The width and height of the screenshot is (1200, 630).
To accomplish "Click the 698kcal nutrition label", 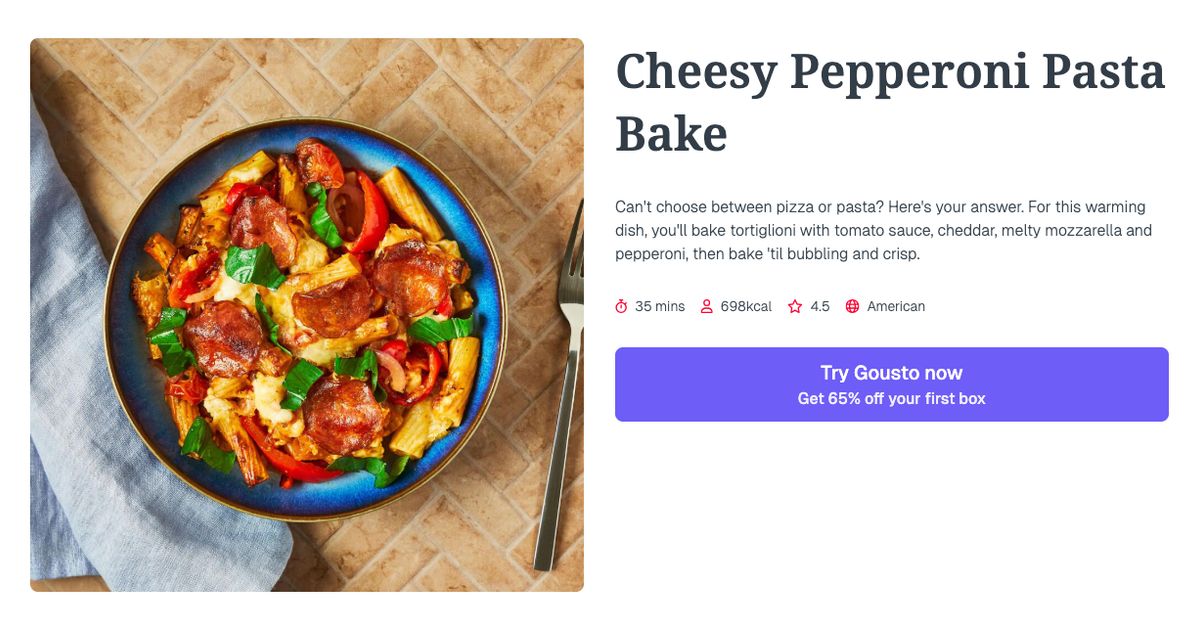I will point(745,306).
